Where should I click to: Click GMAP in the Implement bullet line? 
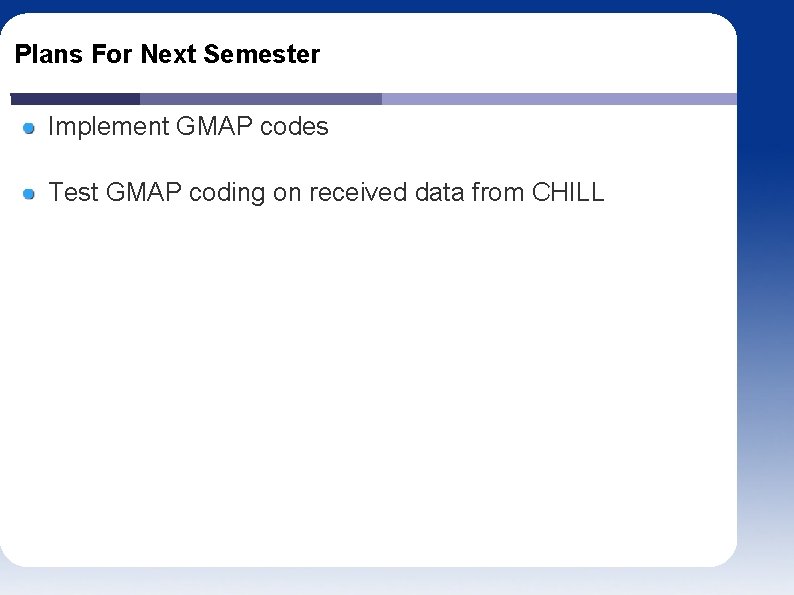[x=214, y=126]
